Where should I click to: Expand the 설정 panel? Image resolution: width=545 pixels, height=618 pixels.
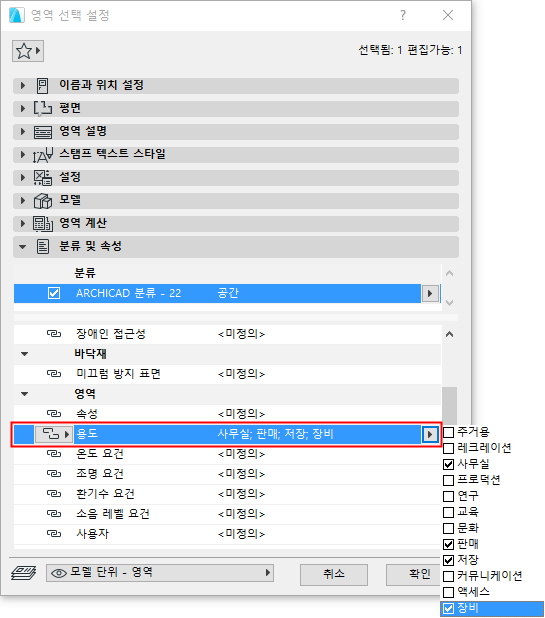pos(22,177)
